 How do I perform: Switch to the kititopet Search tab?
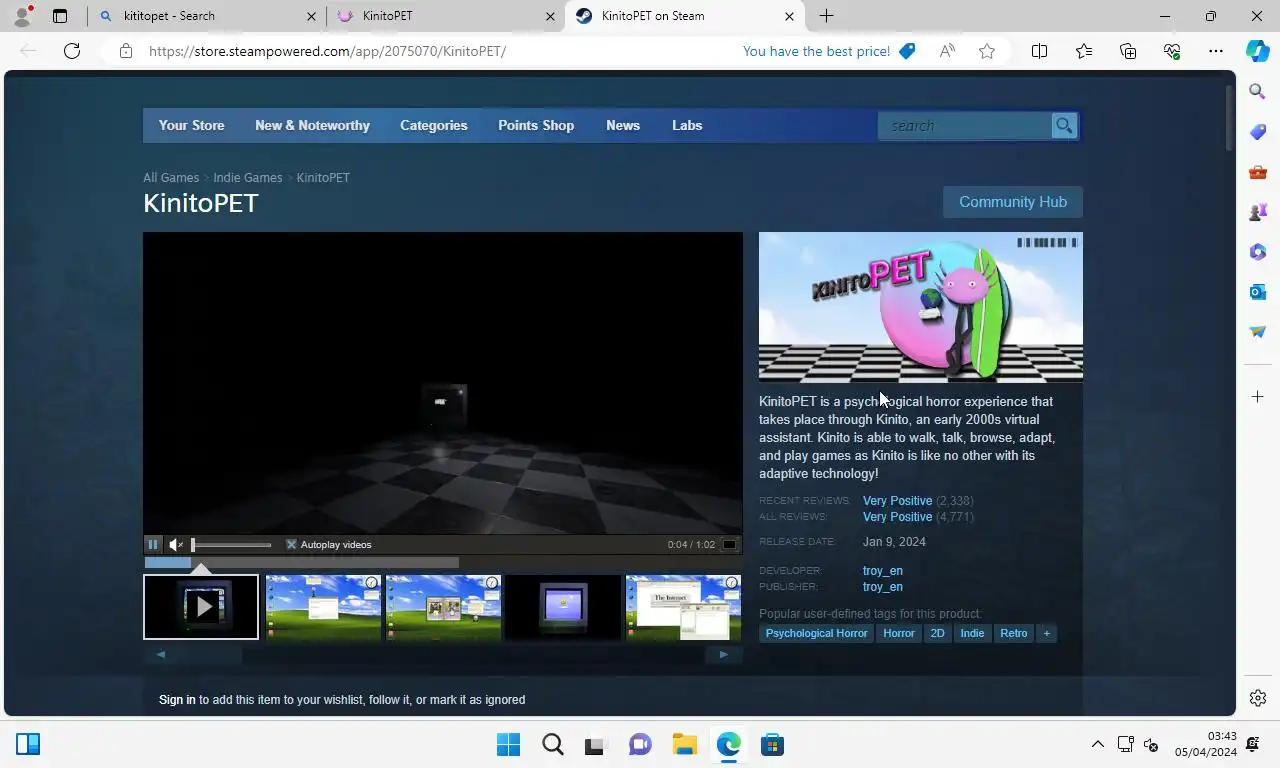tap(206, 16)
